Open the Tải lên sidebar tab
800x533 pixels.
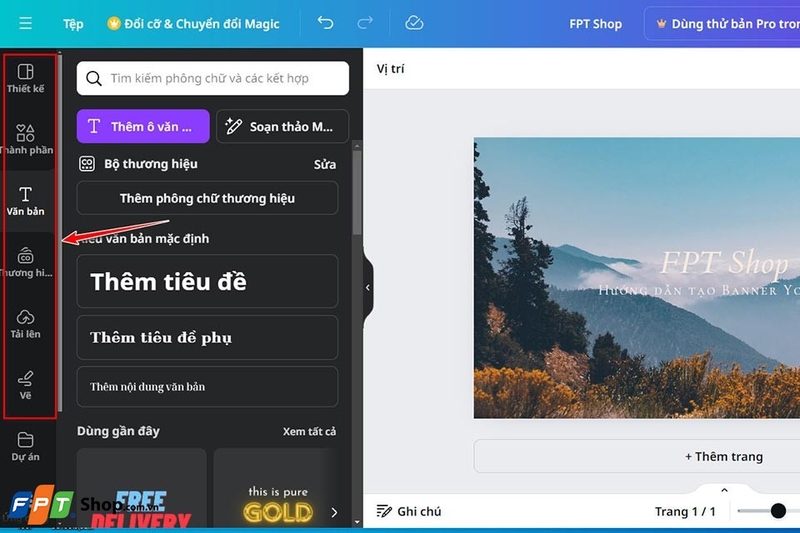tap(26, 323)
